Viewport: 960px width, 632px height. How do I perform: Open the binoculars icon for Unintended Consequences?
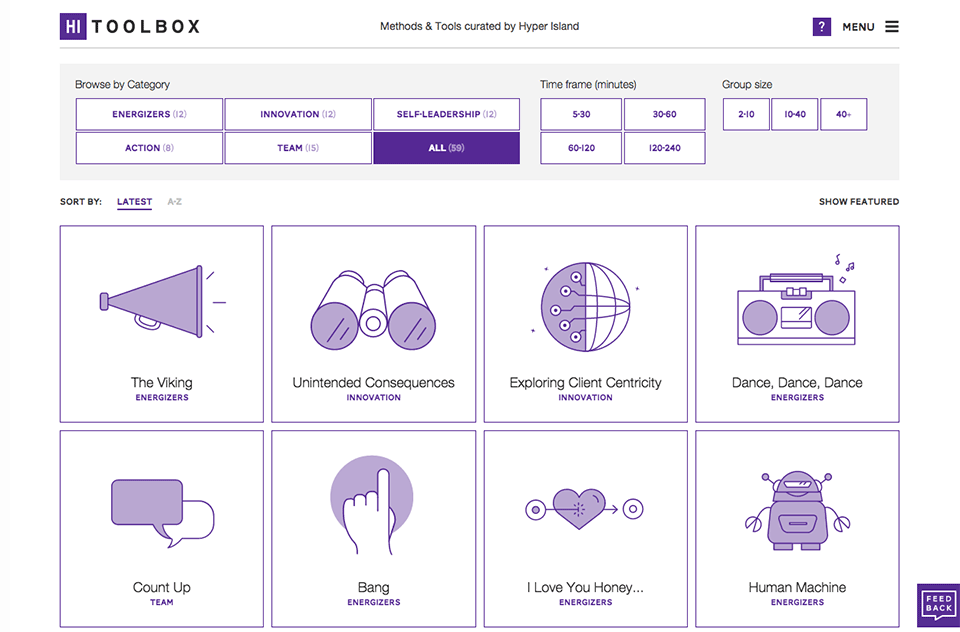373,310
